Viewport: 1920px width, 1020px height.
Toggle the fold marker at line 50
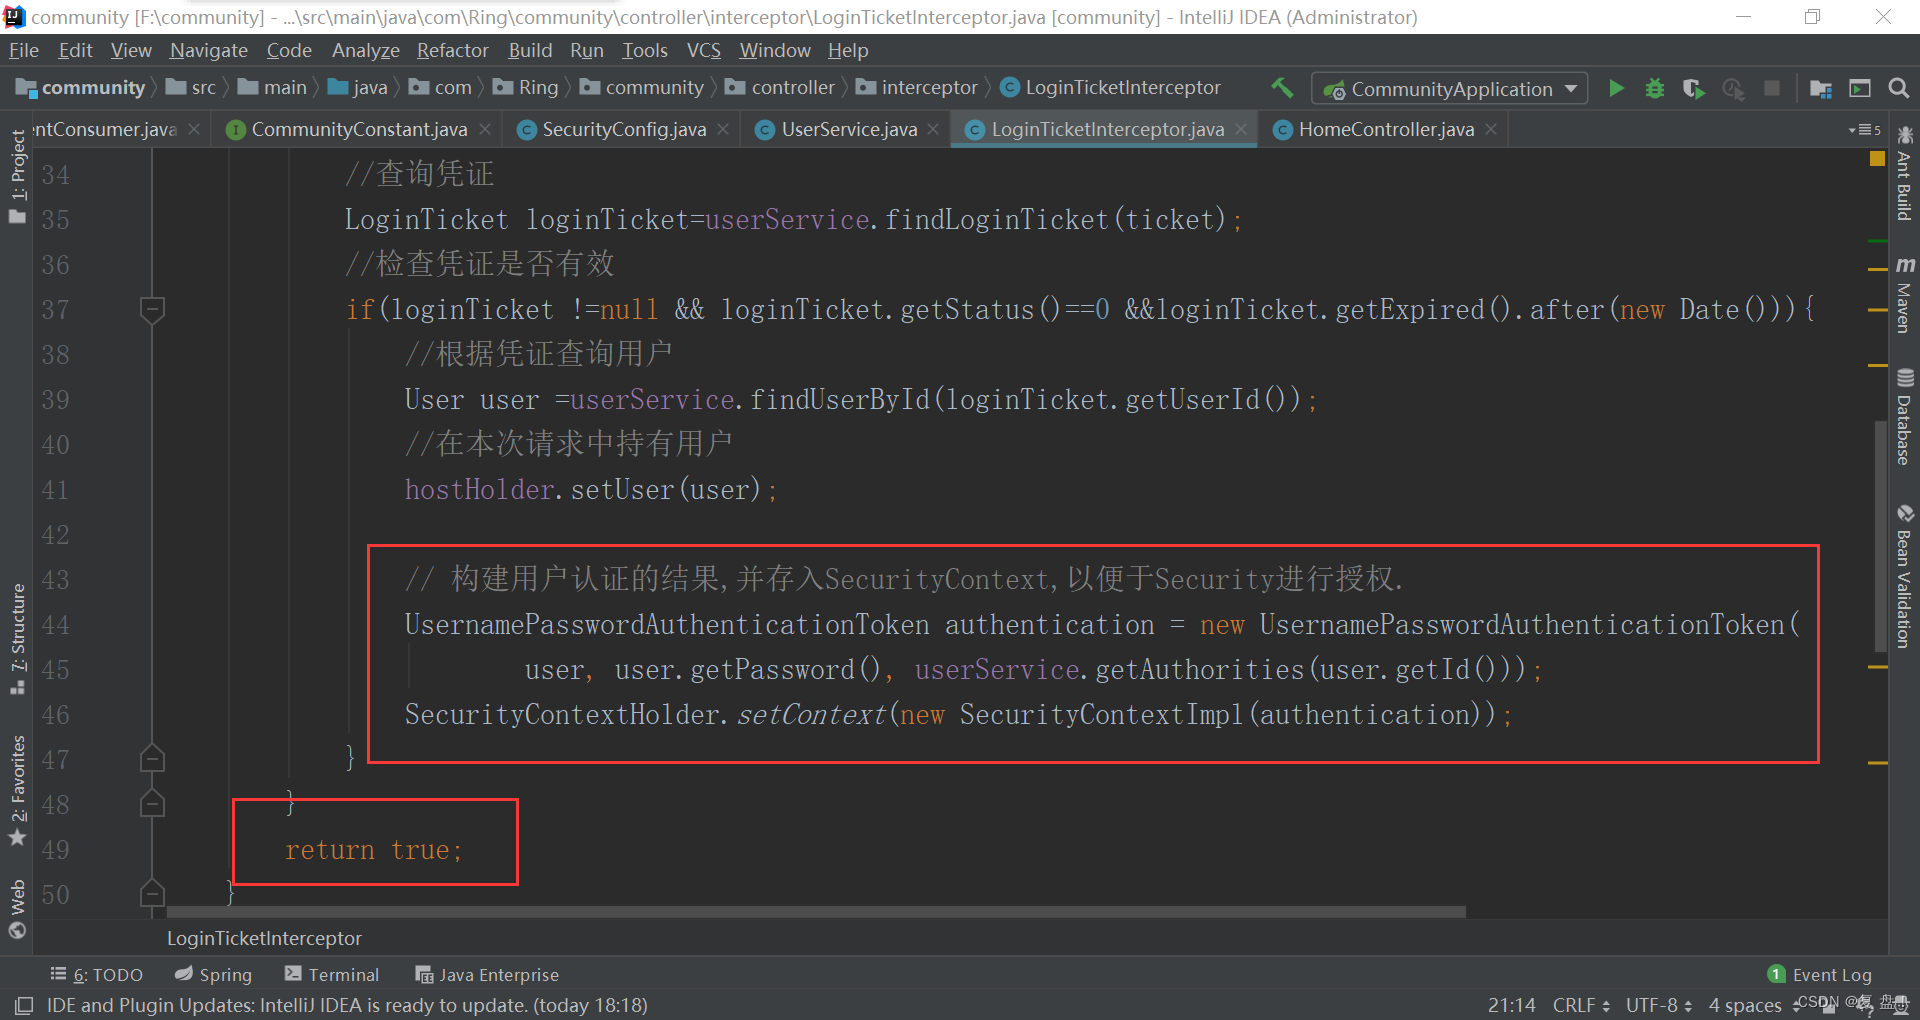tap(152, 894)
